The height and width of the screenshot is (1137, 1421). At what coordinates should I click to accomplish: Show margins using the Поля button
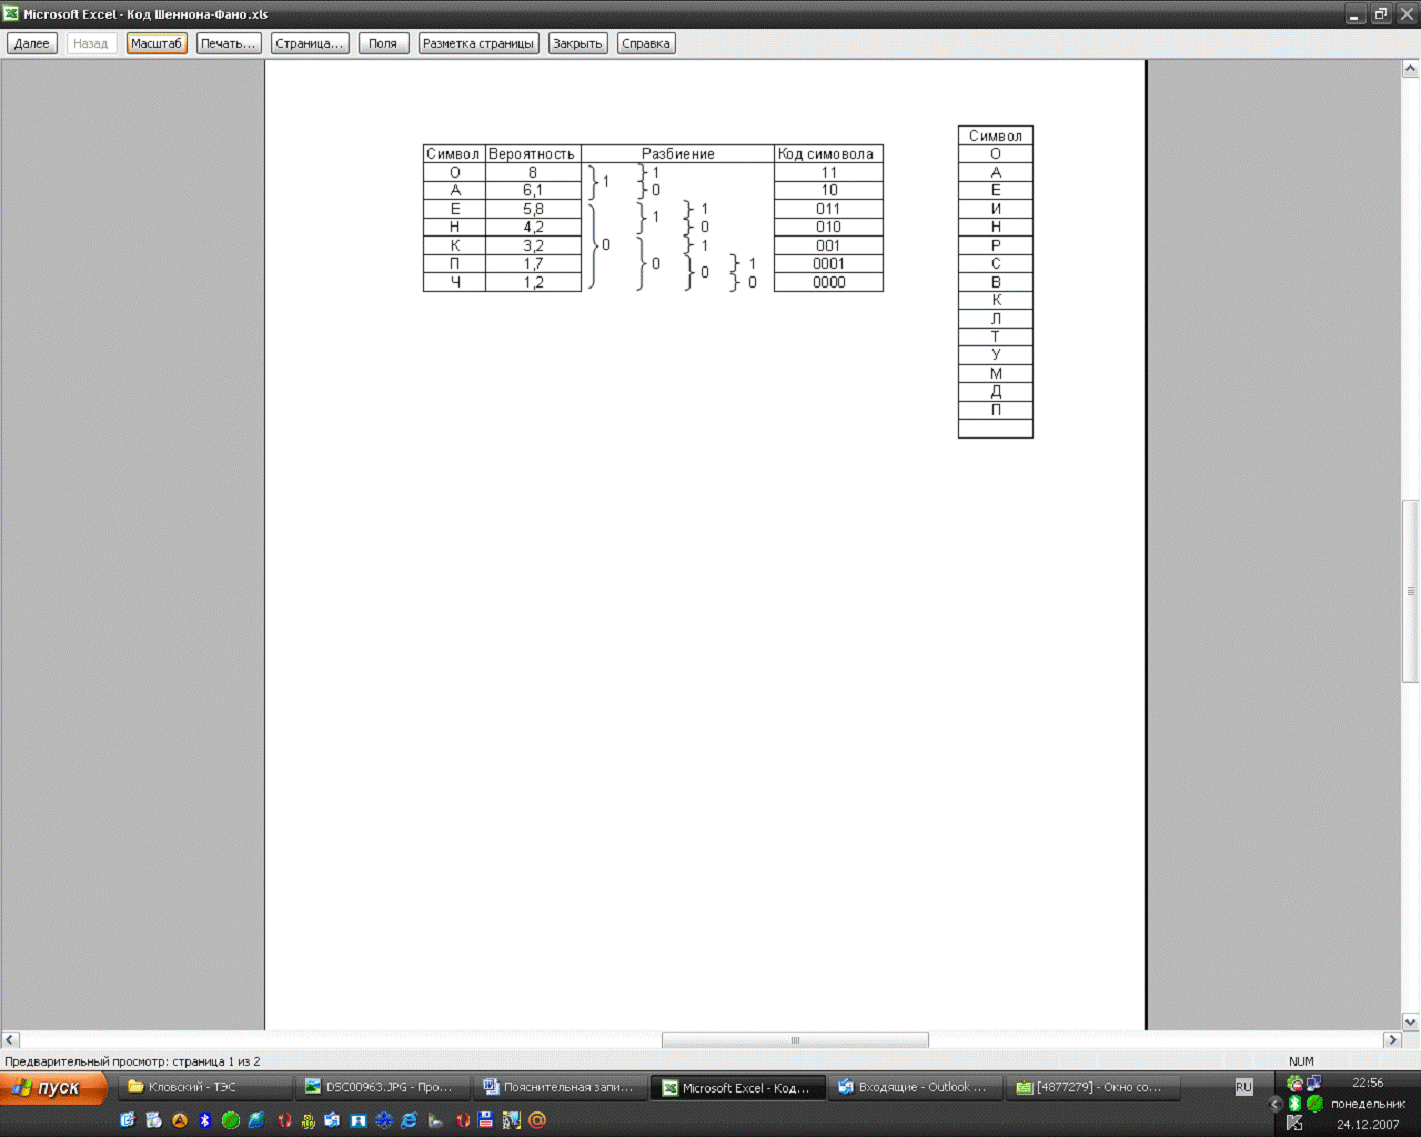click(384, 43)
